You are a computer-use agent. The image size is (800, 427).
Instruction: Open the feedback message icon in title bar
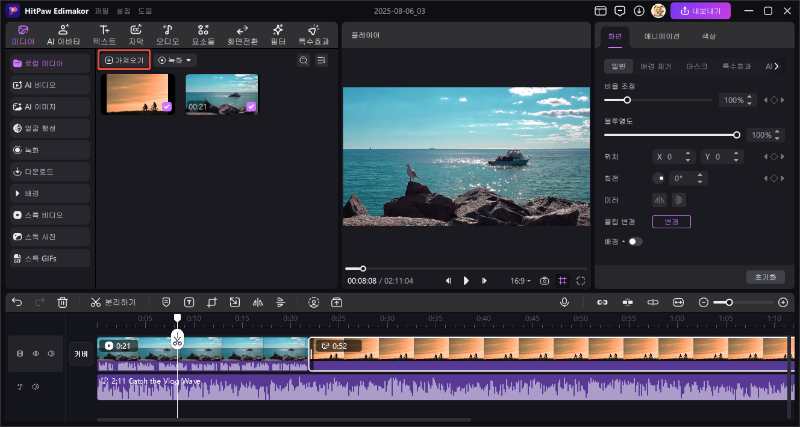(x=620, y=11)
